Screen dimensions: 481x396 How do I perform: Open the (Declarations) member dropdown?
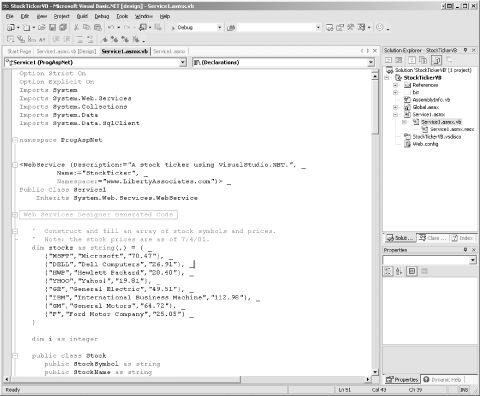pos(371,62)
